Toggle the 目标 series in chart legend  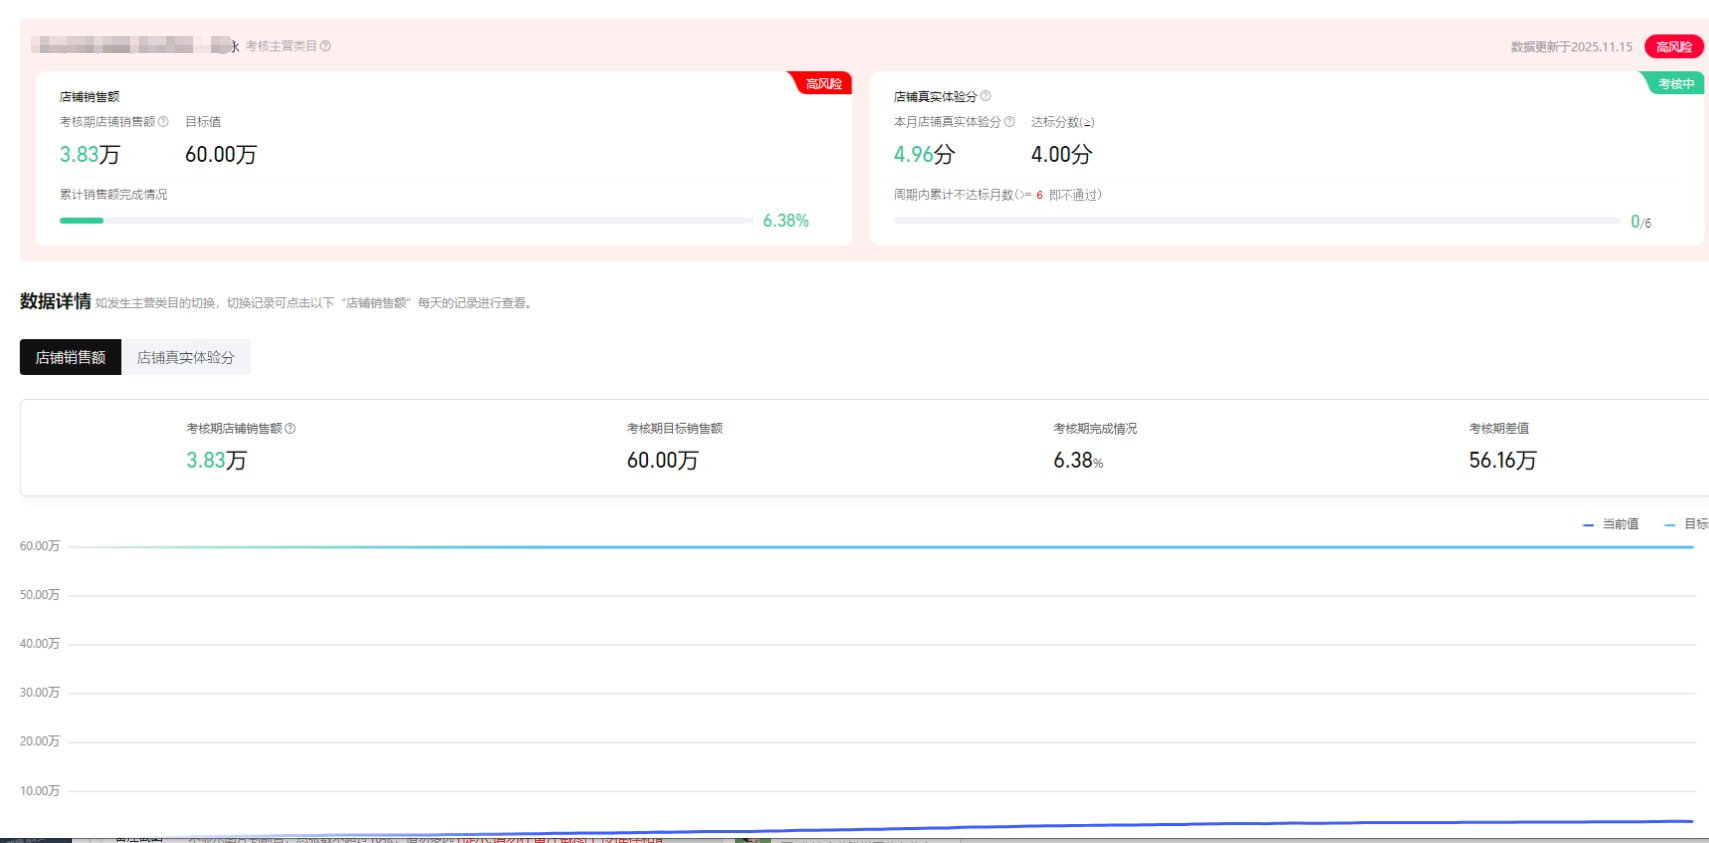pyautogui.click(x=1687, y=524)
